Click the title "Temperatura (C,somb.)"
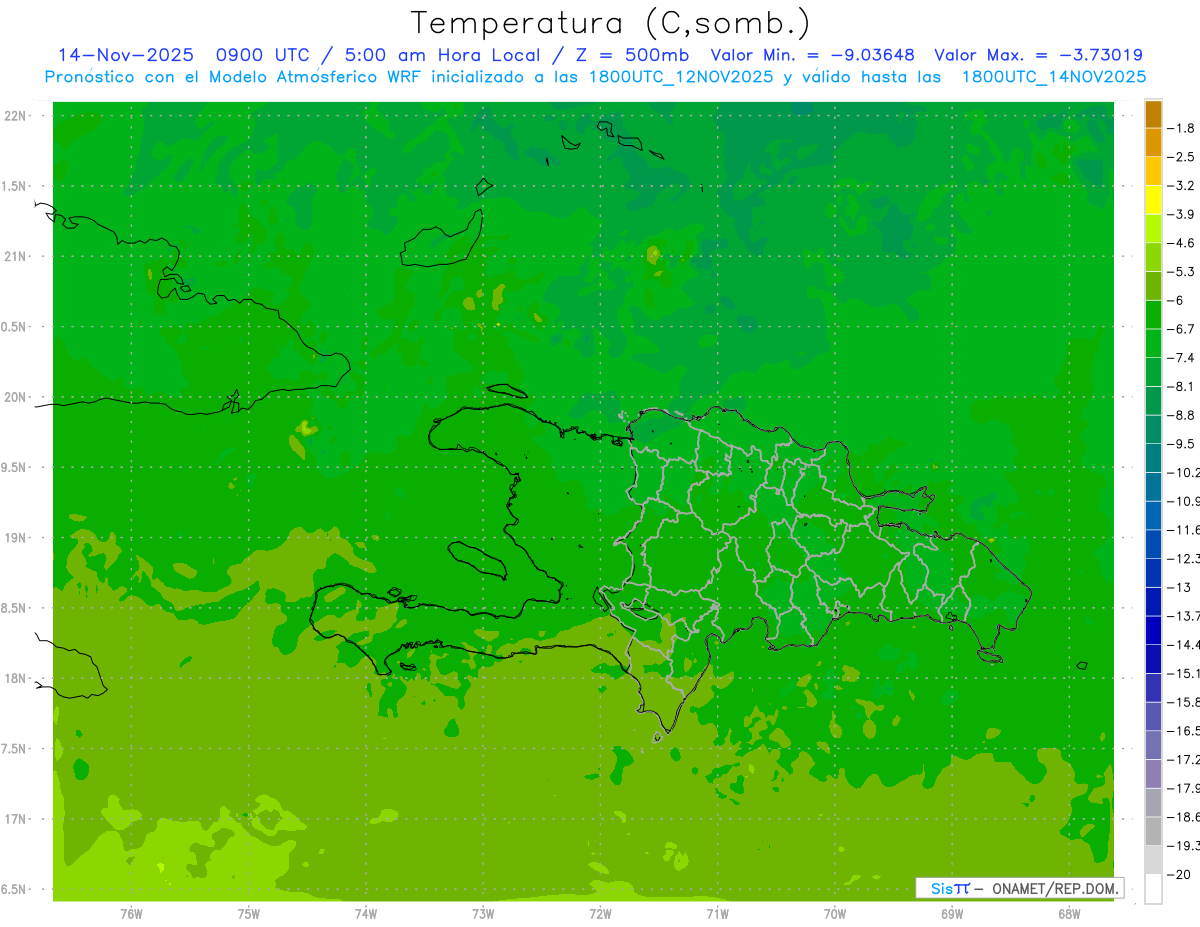The image size is (1200, 927). (610, 23)
